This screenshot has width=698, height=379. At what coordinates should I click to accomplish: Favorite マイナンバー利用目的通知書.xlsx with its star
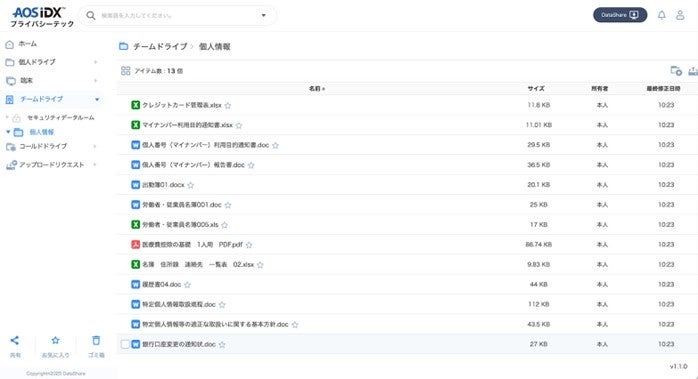coord(239,126)
